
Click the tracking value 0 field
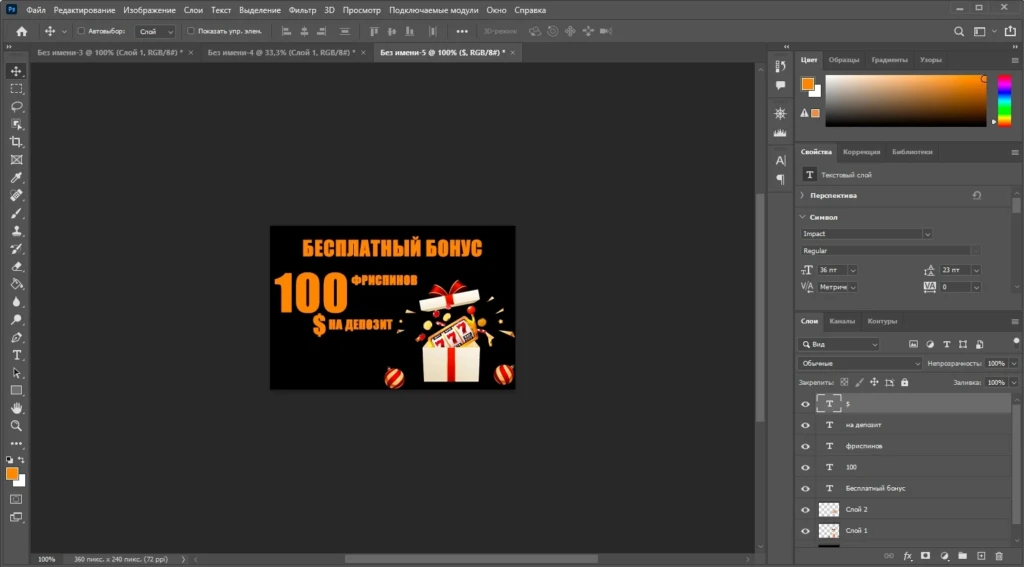click(955, 287)
